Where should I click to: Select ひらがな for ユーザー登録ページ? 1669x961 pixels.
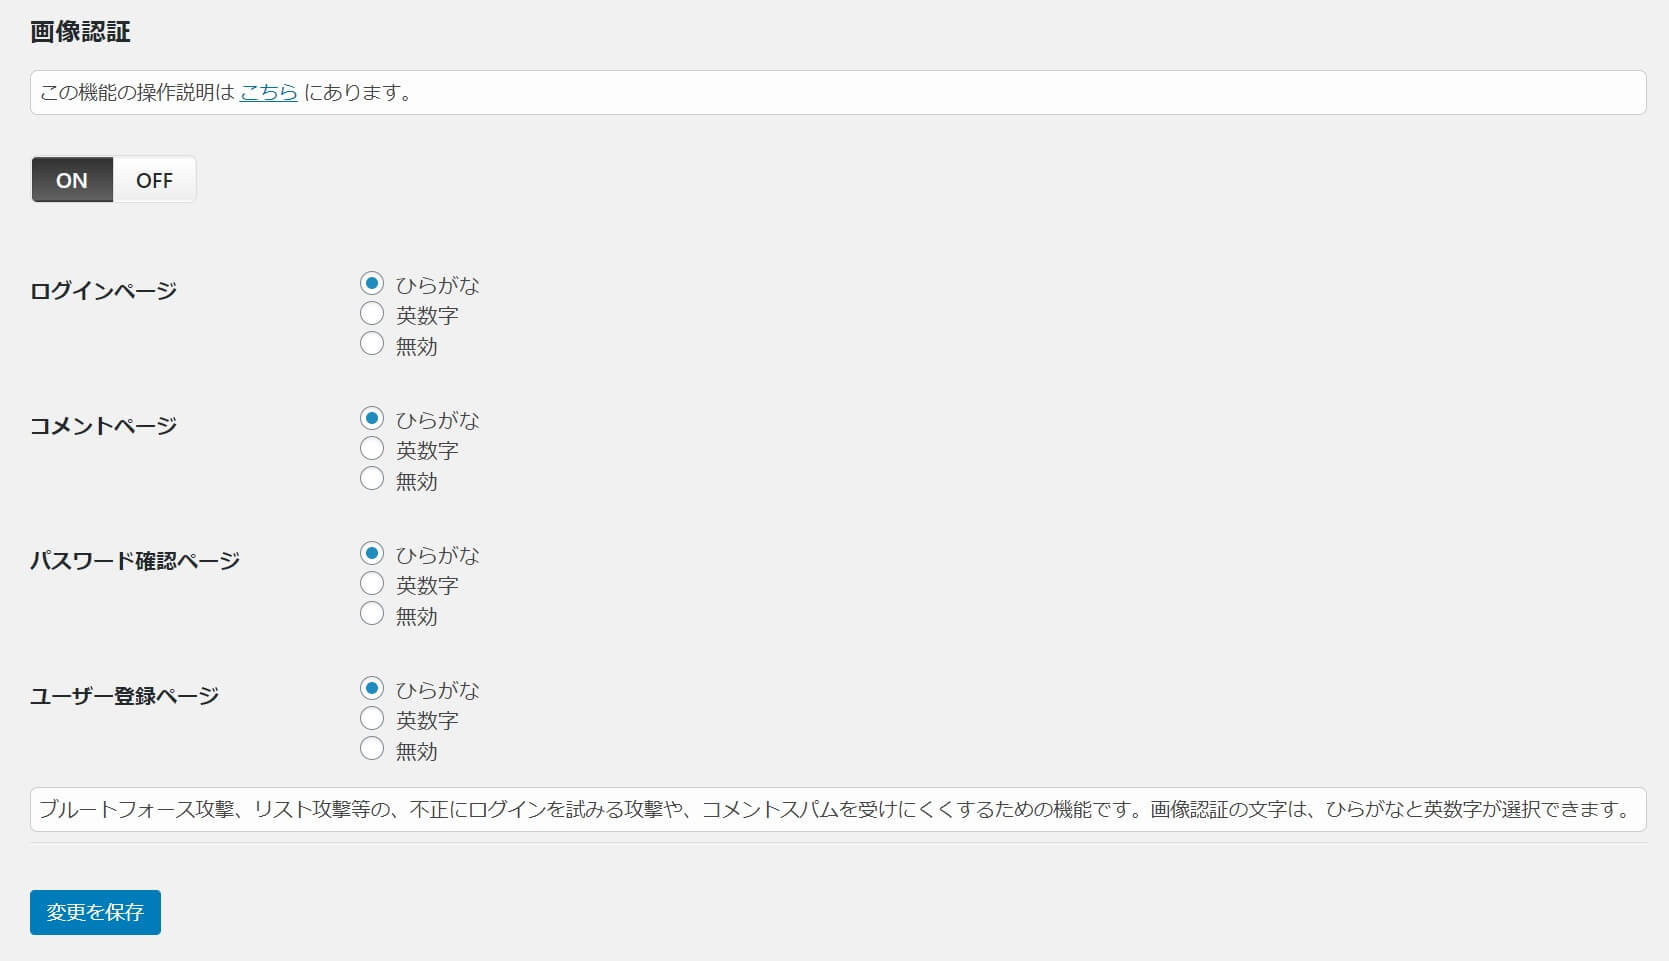coord(372,689)
